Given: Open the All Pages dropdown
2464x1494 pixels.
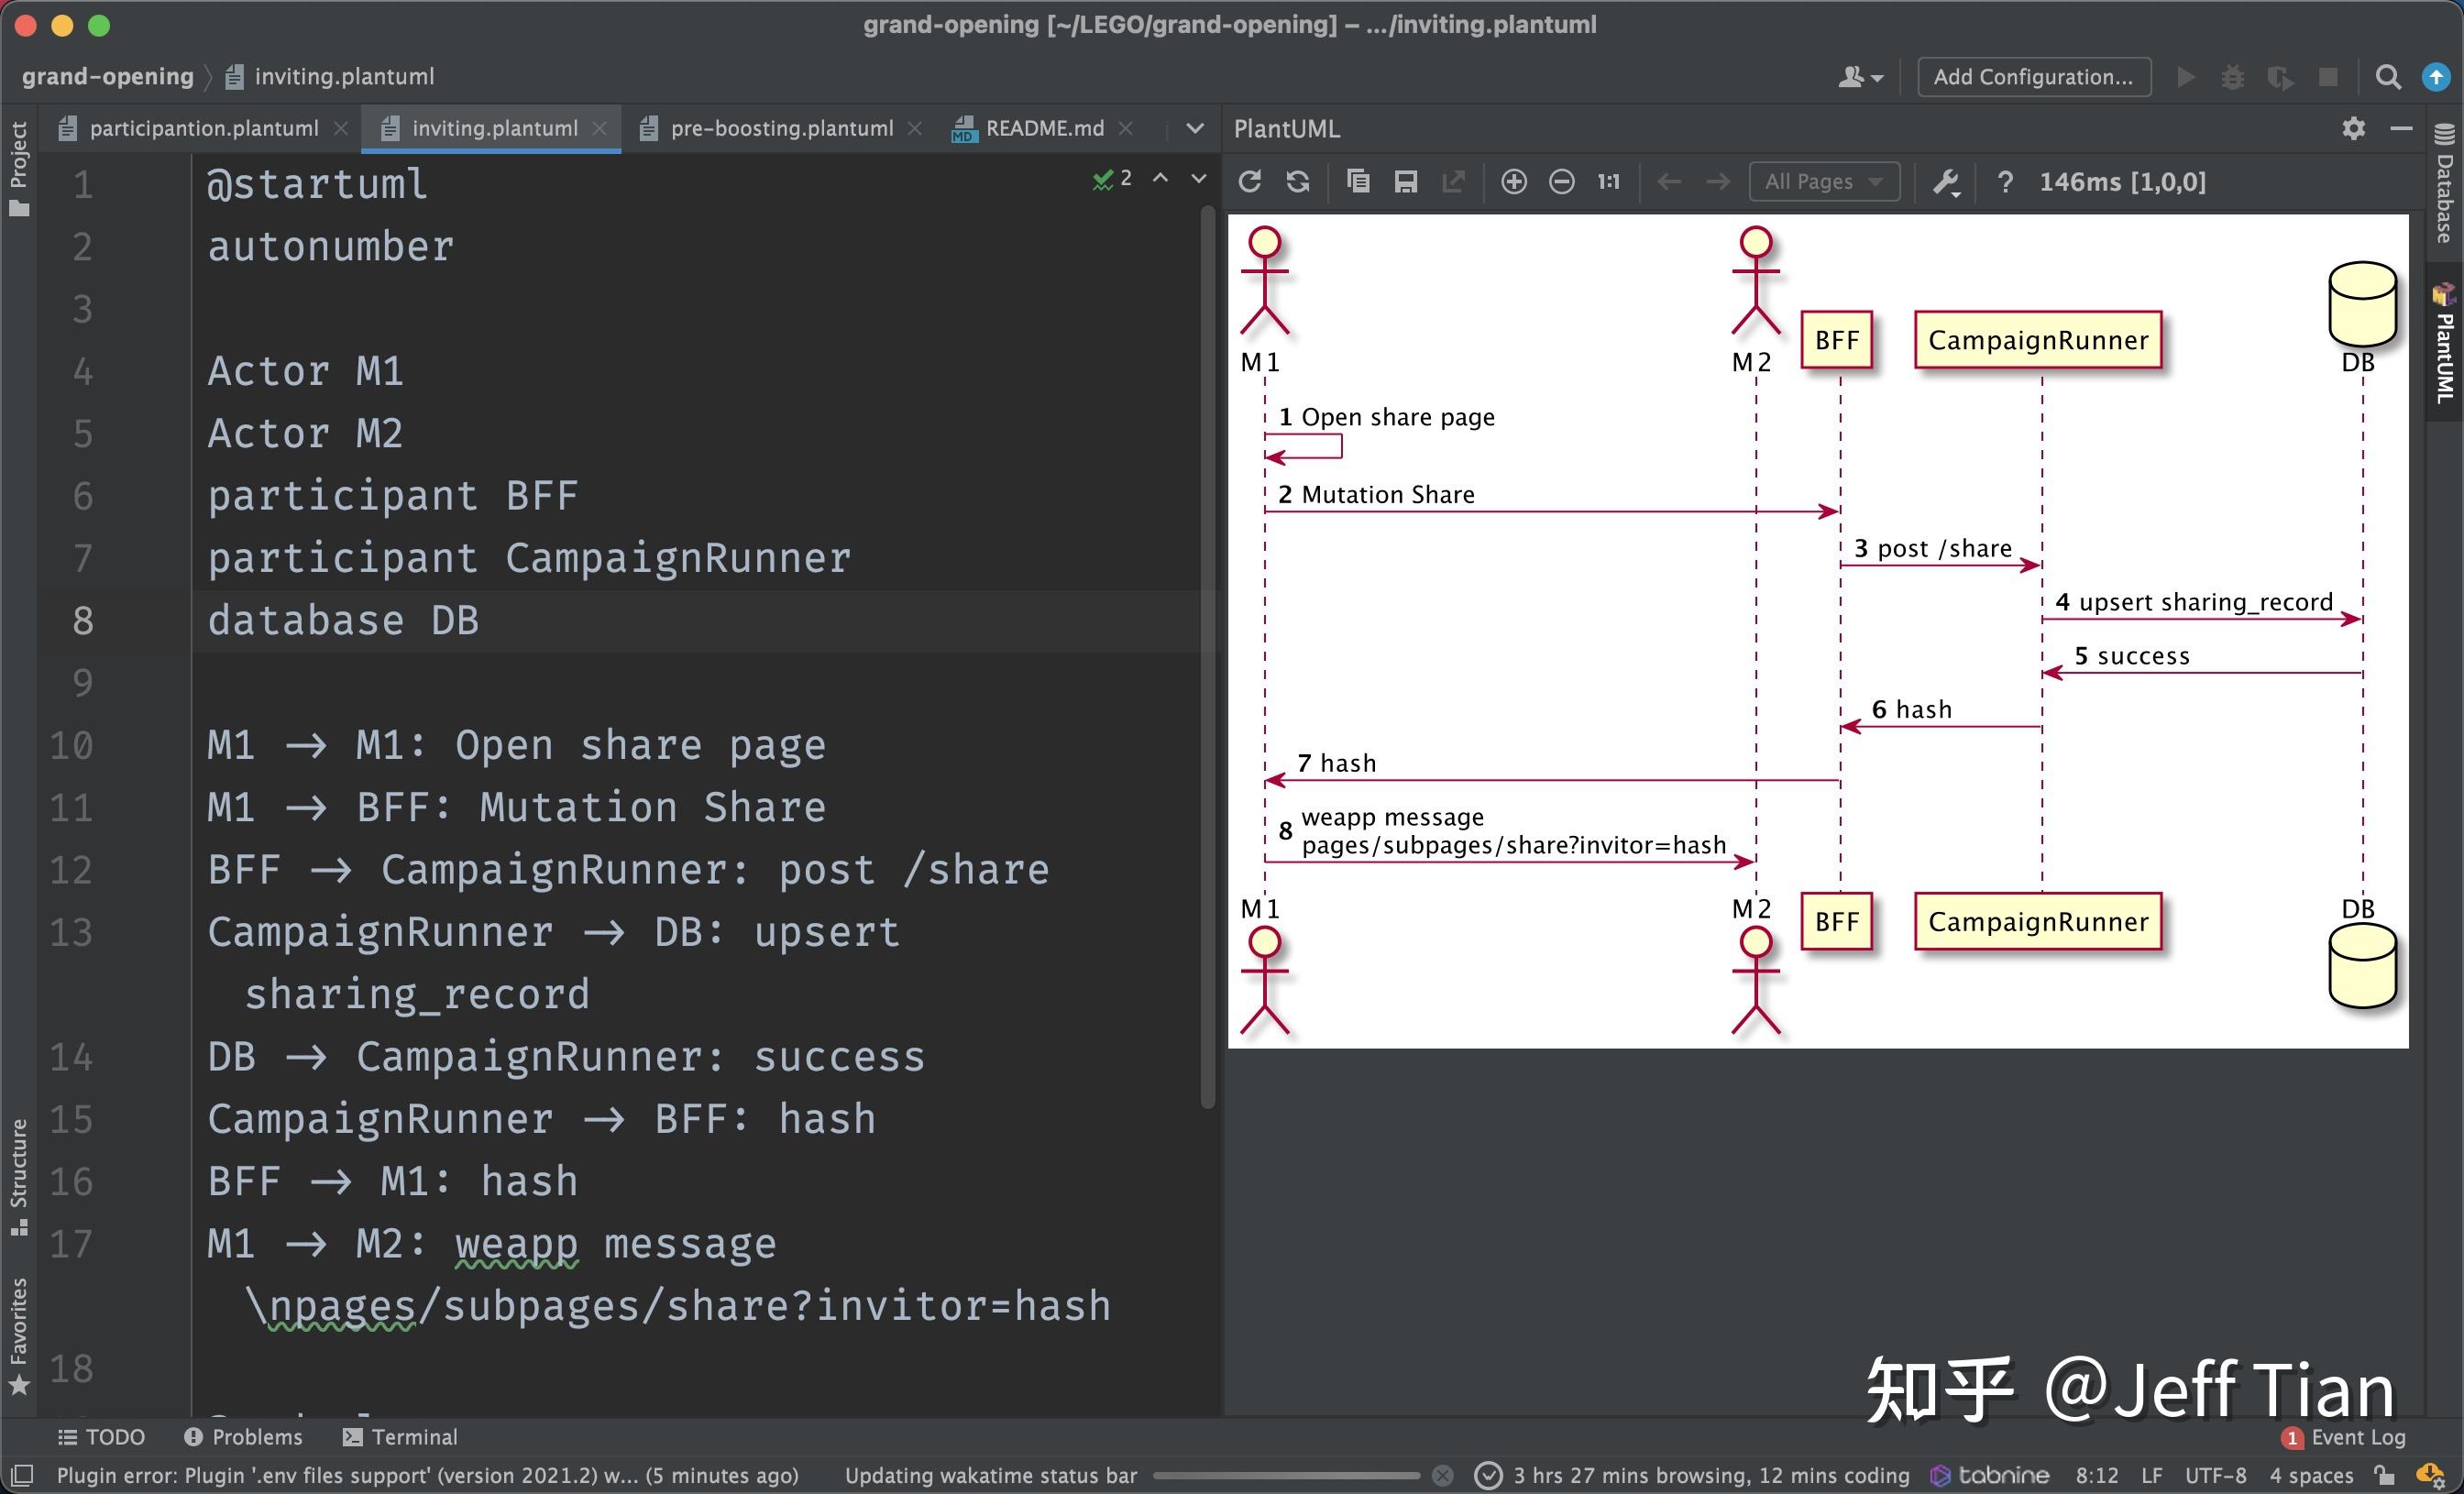Looking at the screenshot, I should (1823, 181).
